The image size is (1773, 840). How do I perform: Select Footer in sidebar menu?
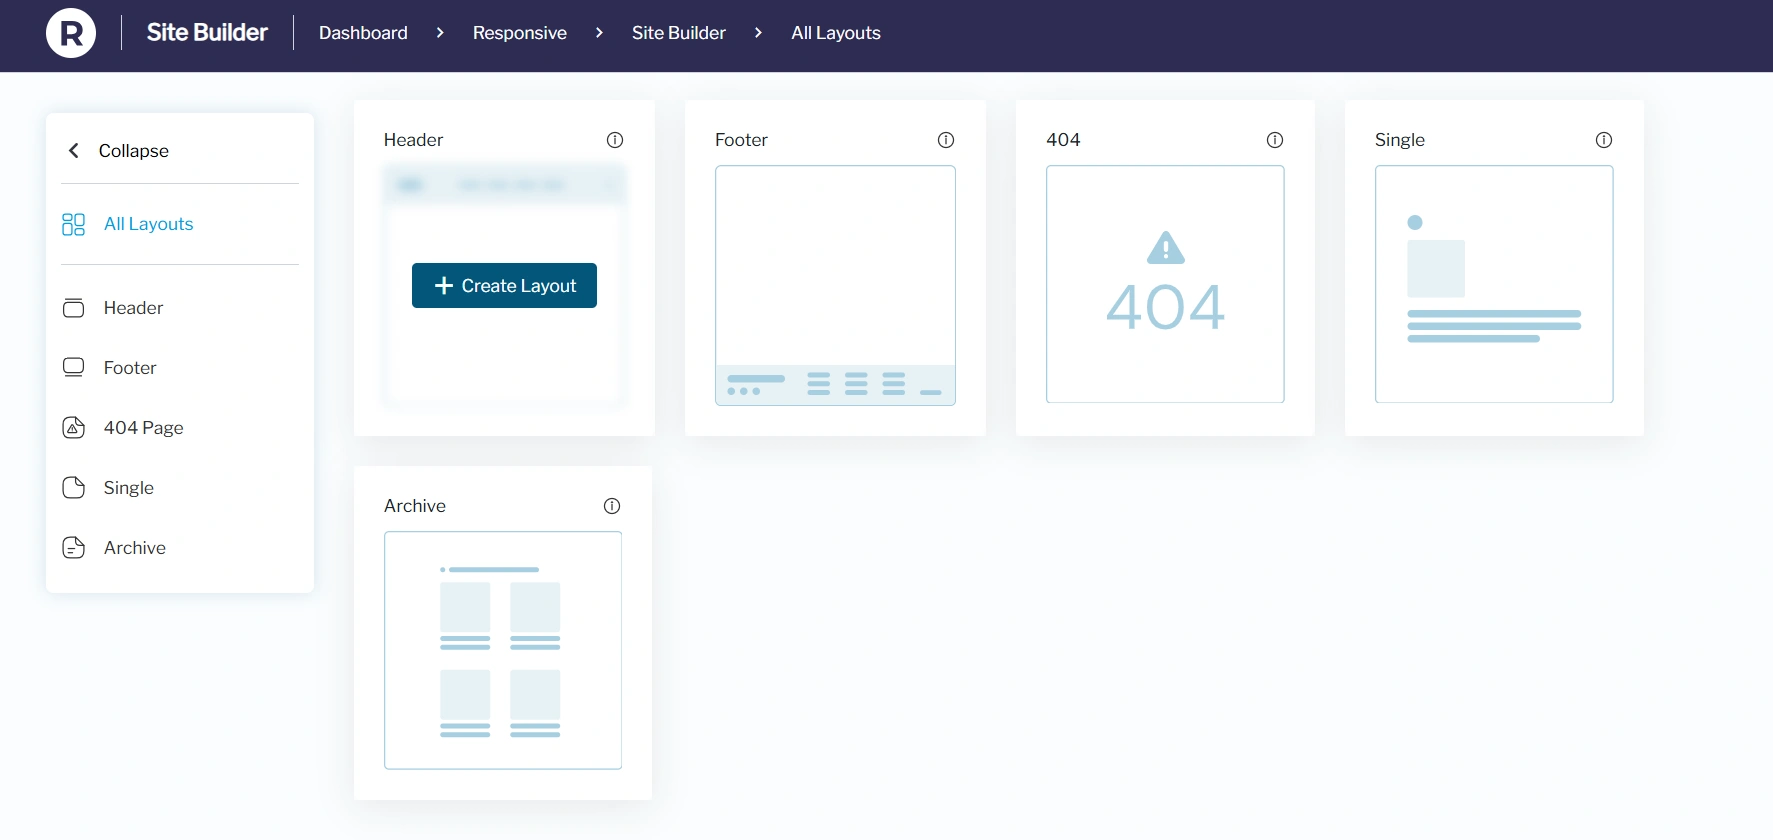[x=130, y=368]
